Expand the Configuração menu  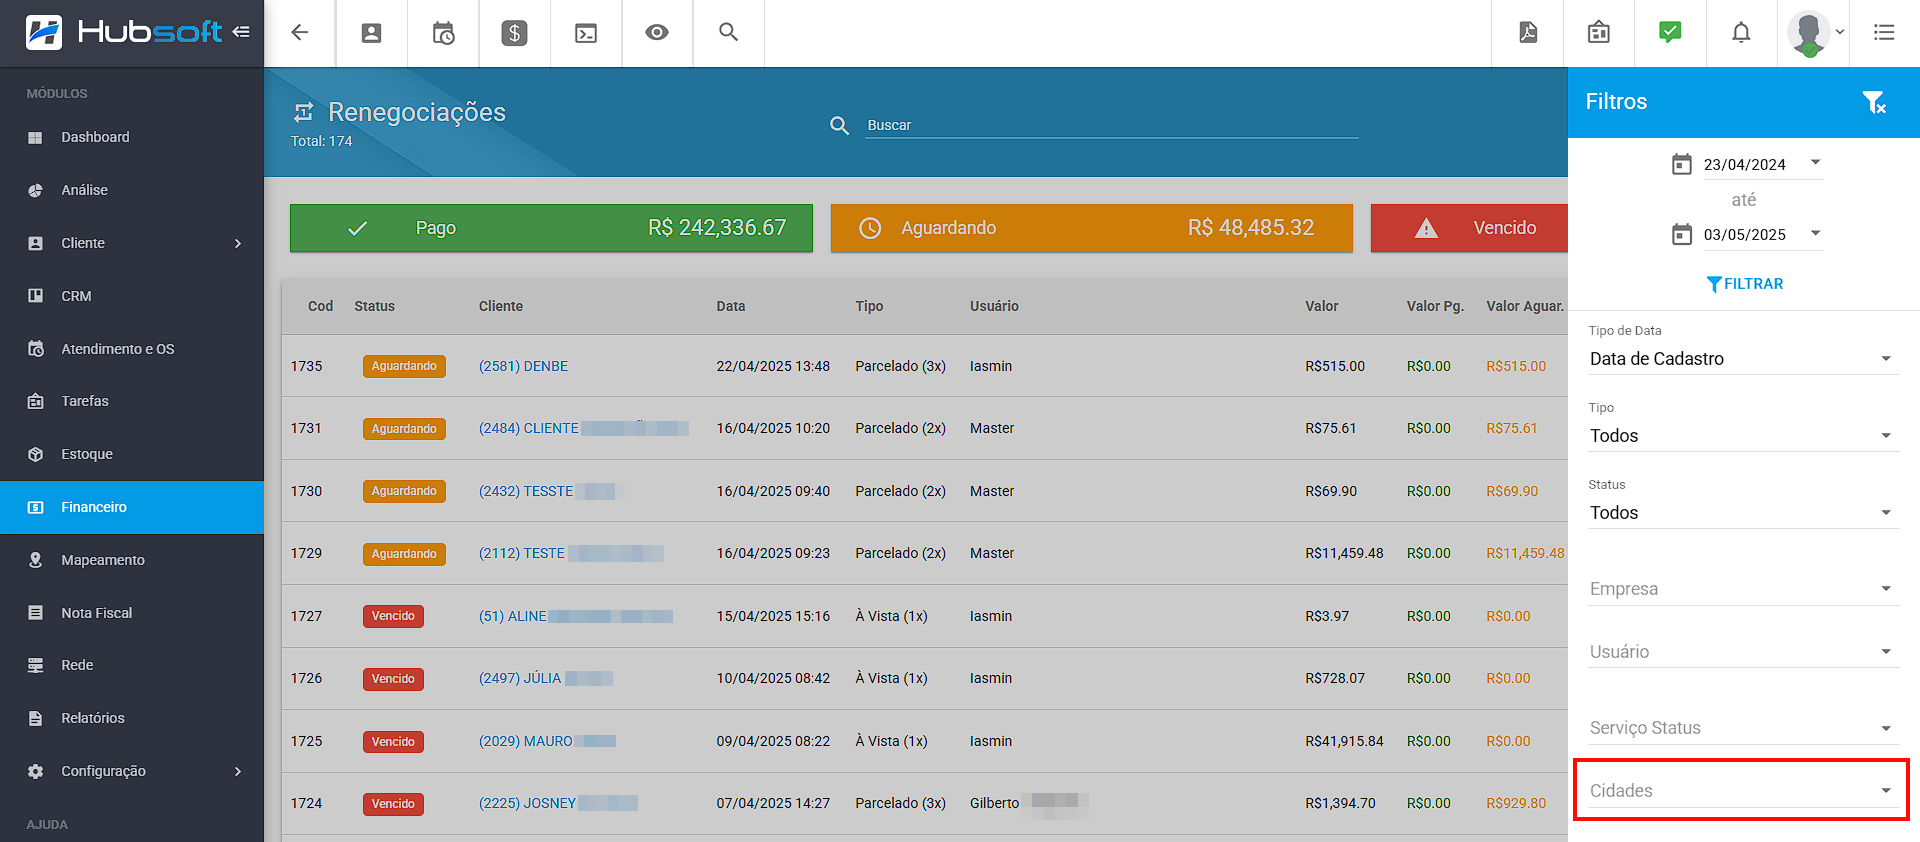132,771
